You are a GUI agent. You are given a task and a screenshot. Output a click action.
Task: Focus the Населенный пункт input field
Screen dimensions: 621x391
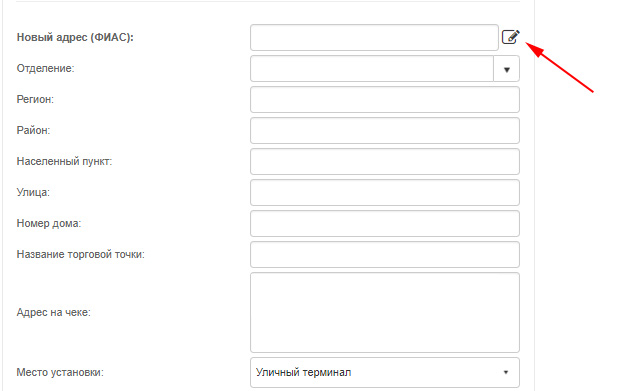click(x=385, y=162)
